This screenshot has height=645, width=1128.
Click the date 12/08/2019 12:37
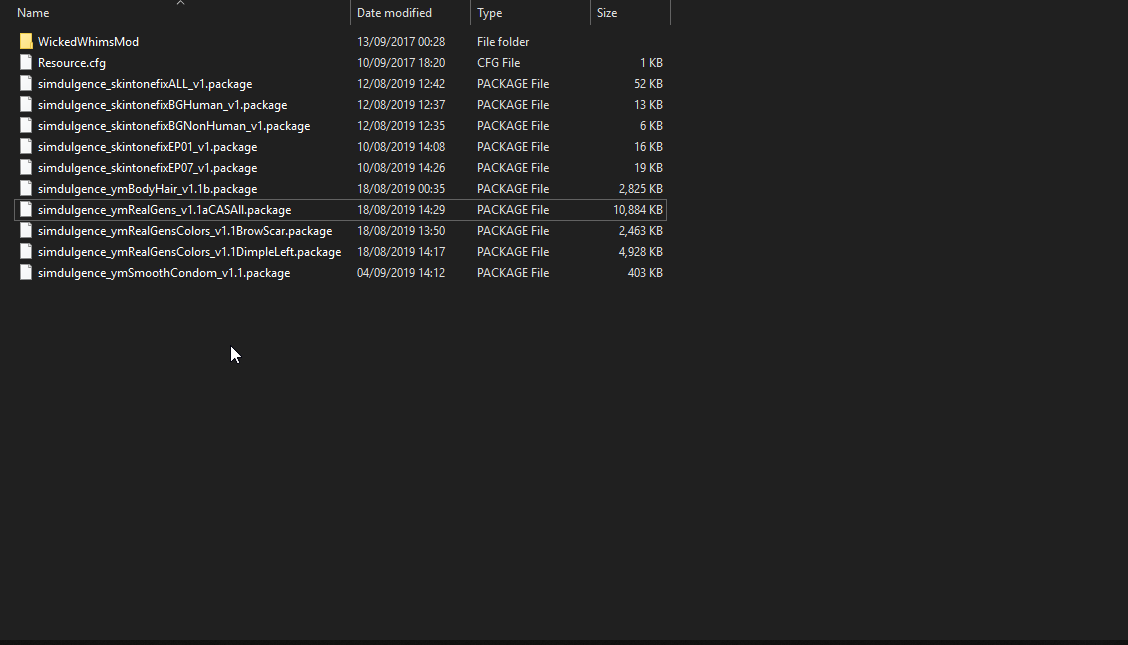click(x=401, y=104)
